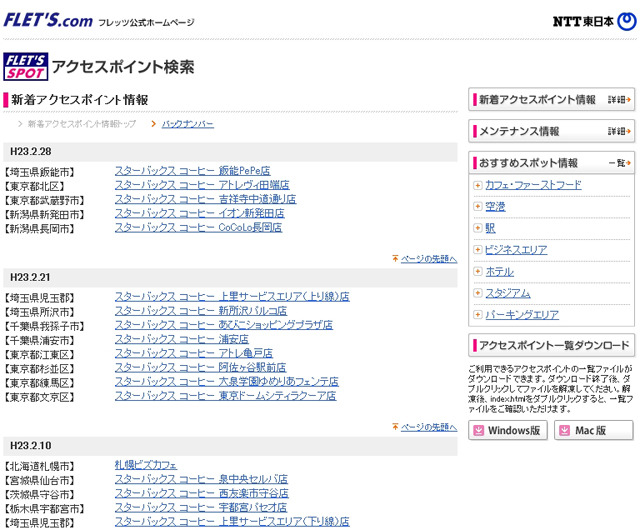Open スターバックス CoCoLo長岡店 link
The image size is (640, 530).
[x=198, y=227]
